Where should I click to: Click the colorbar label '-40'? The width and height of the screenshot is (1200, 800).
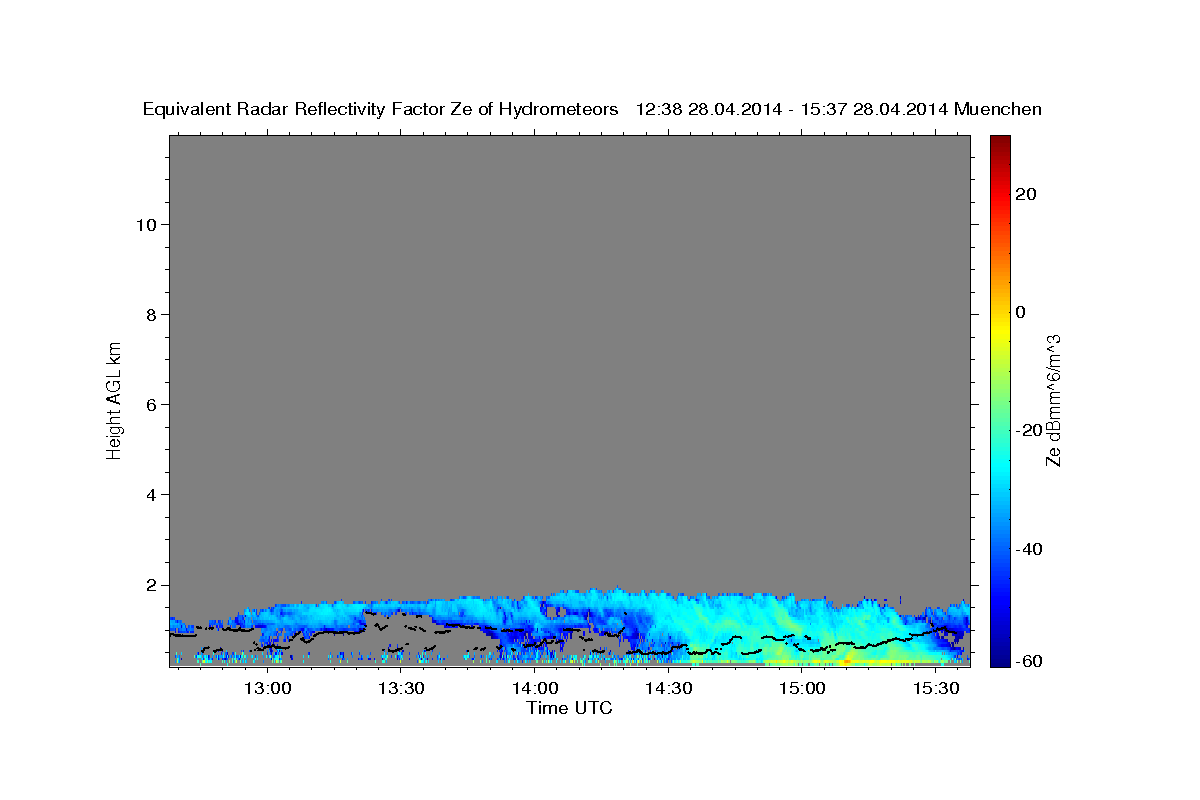1029,549
